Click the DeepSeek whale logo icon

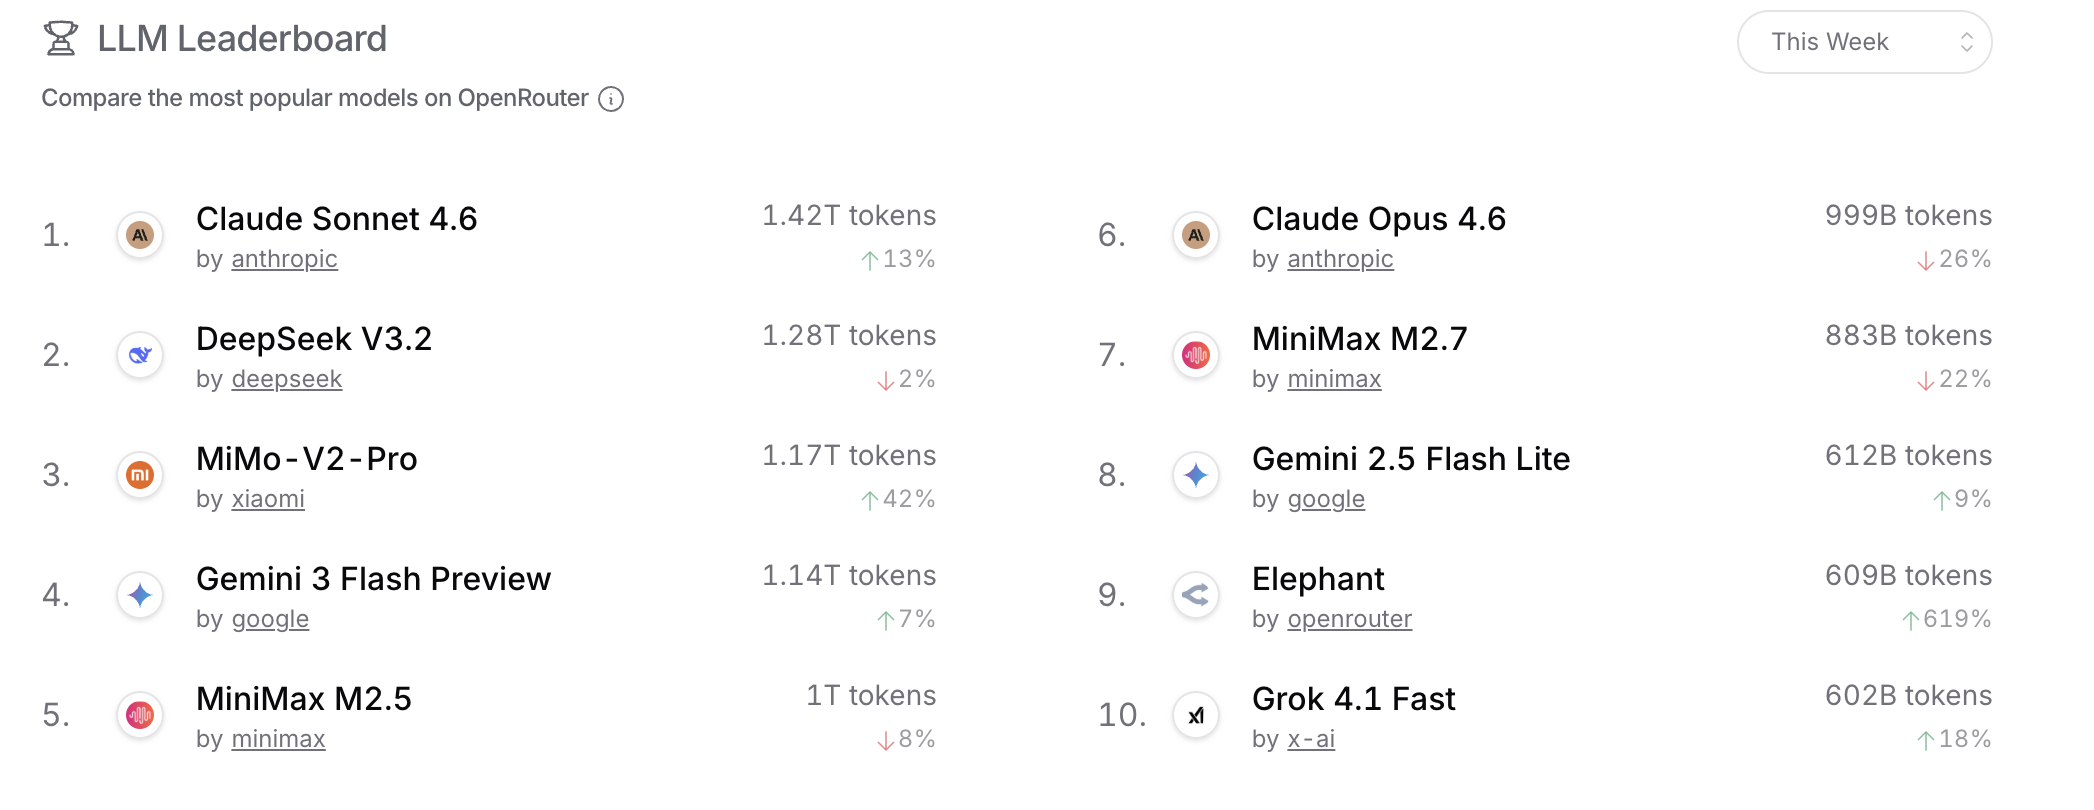point(140,355)
